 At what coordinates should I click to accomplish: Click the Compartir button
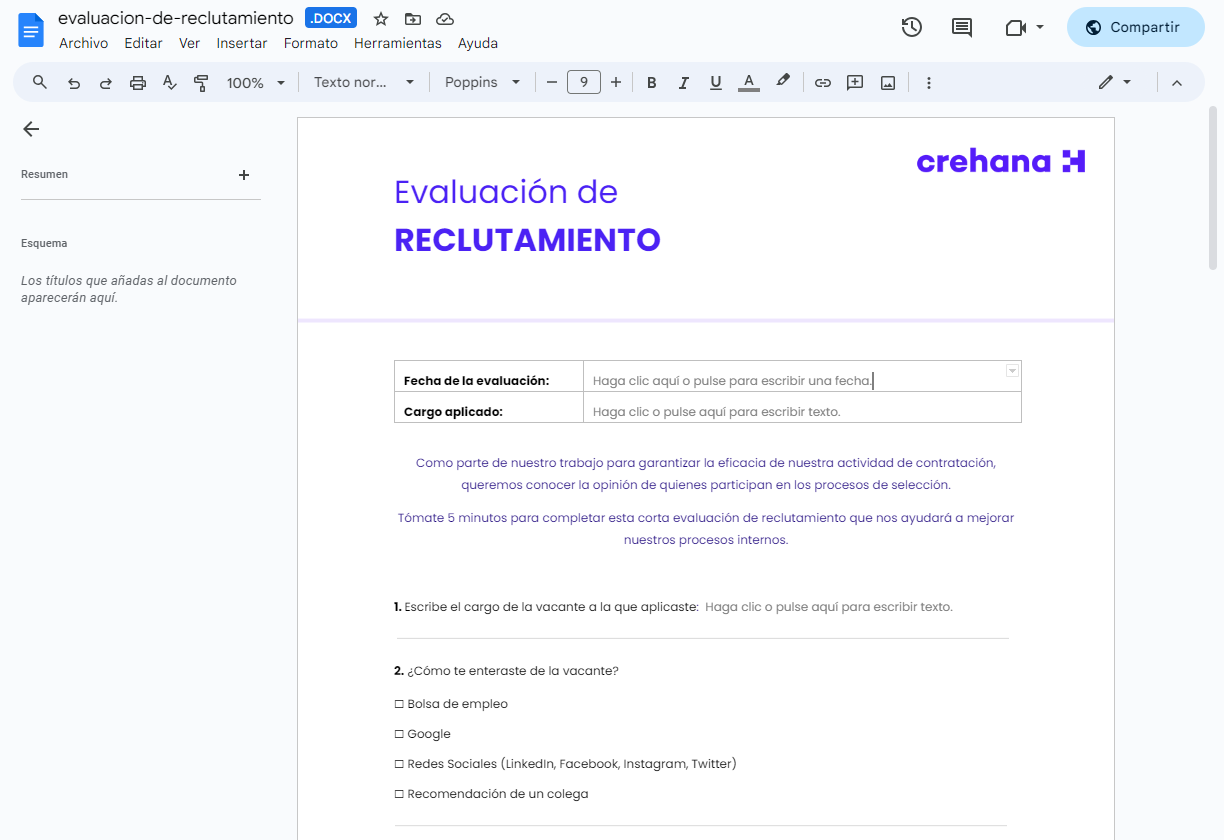click(x=1135, y=27)
